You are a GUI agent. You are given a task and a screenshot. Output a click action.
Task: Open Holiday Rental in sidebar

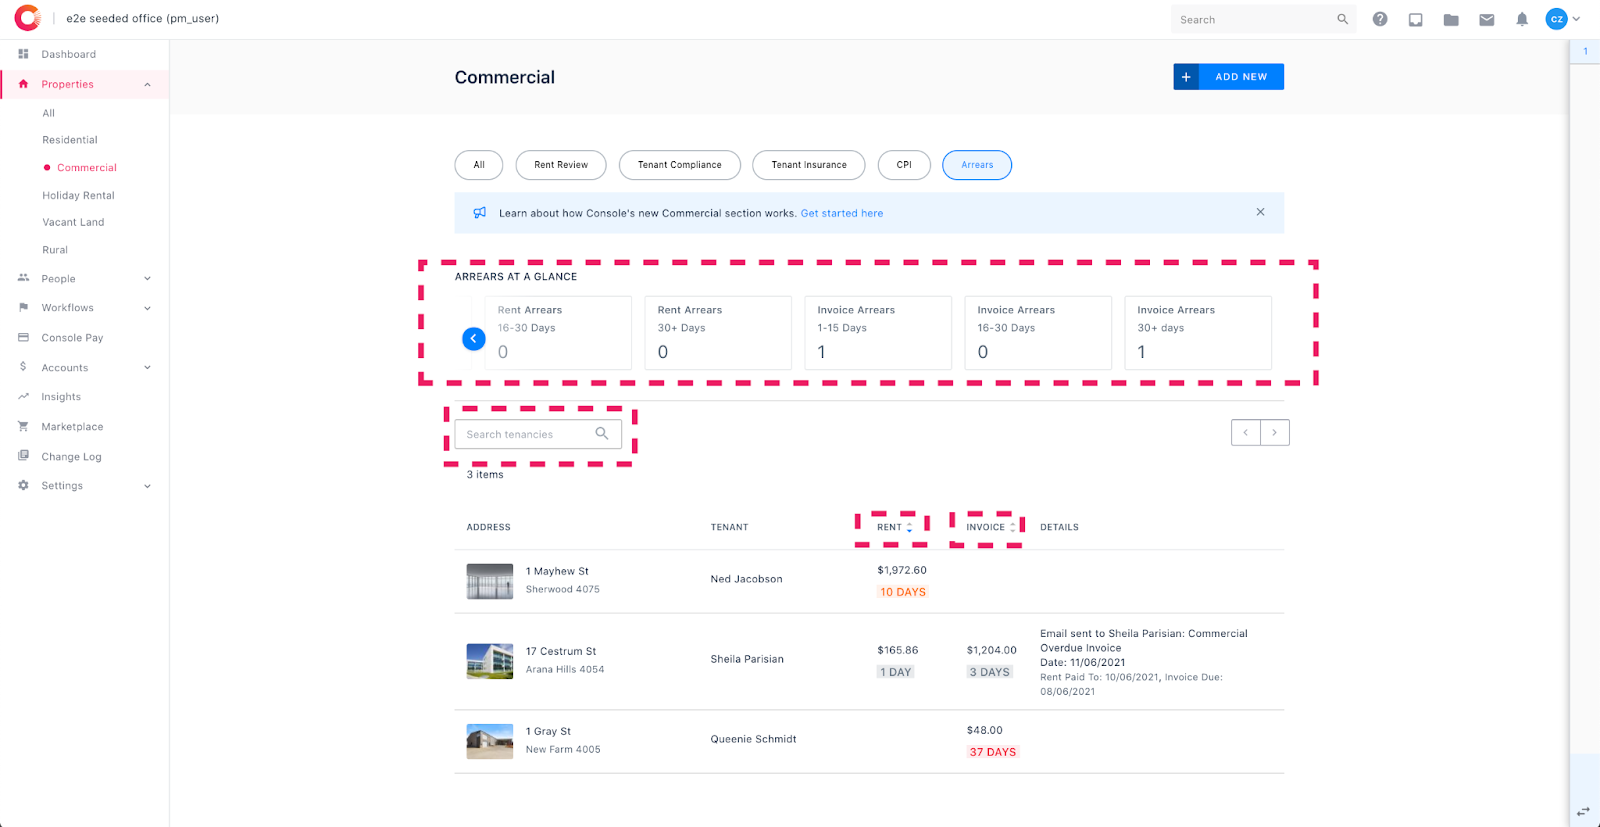click(78, 196)
